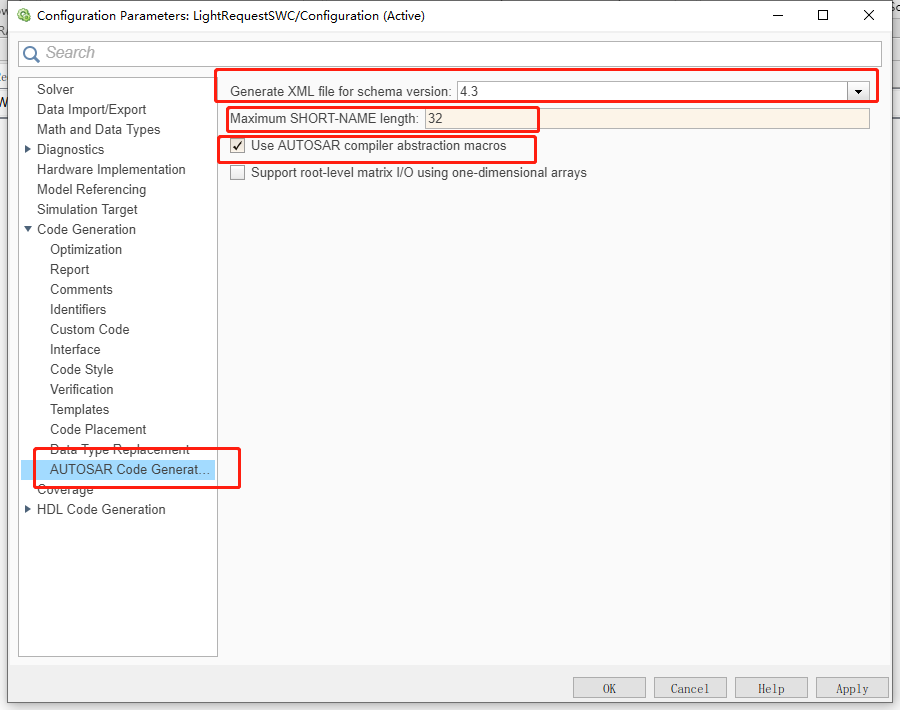This screenshot has width=900, height=710.
Task: Open Data Import/Export settings
Action: [x=91, y=110]
